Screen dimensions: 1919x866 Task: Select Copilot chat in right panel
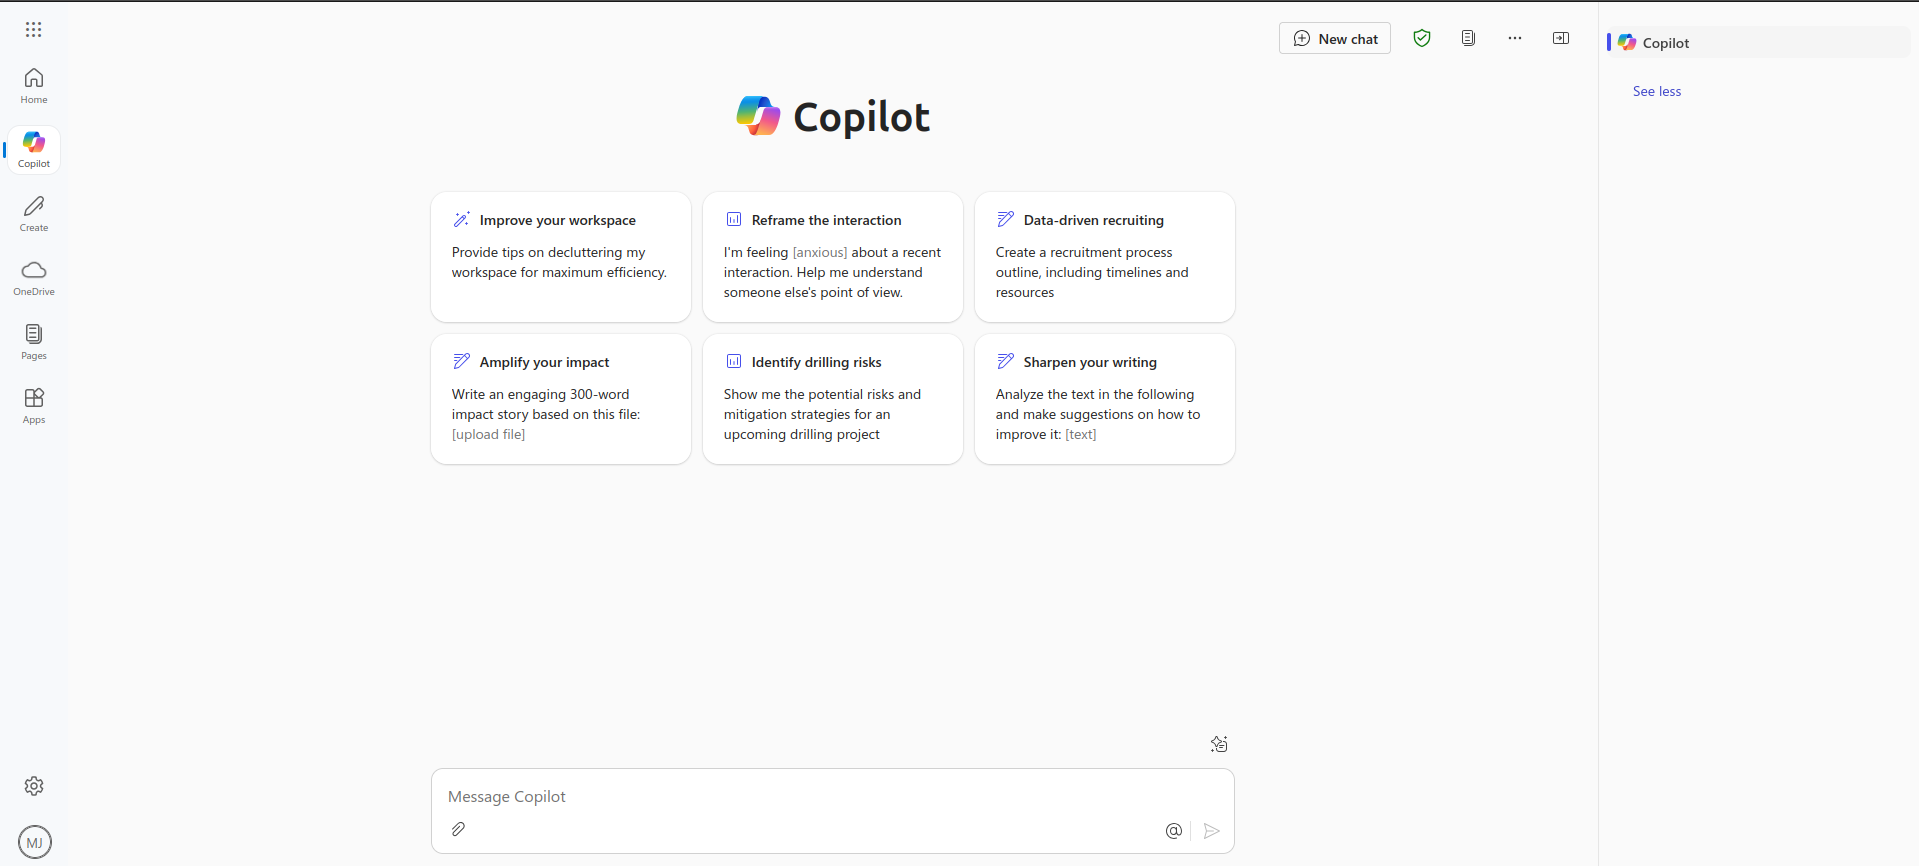pyautogui.click(x=1665, y=43)
